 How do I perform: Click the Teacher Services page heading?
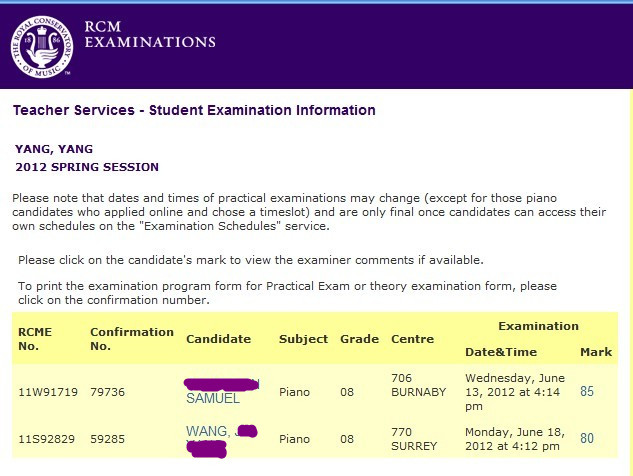point(194,110)
